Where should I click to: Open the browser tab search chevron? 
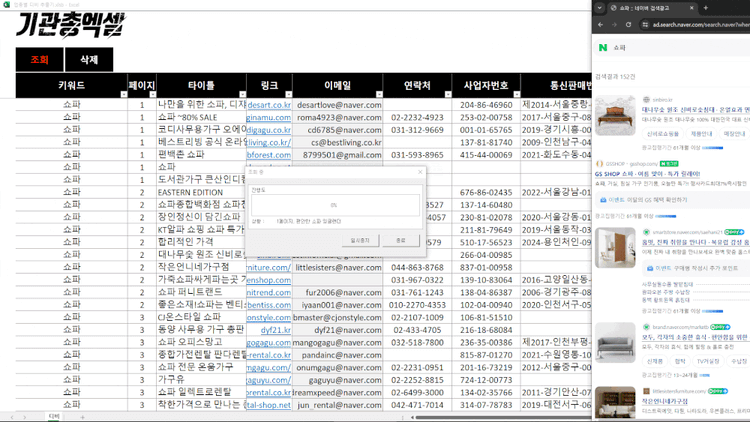click(x=599, y=8)
